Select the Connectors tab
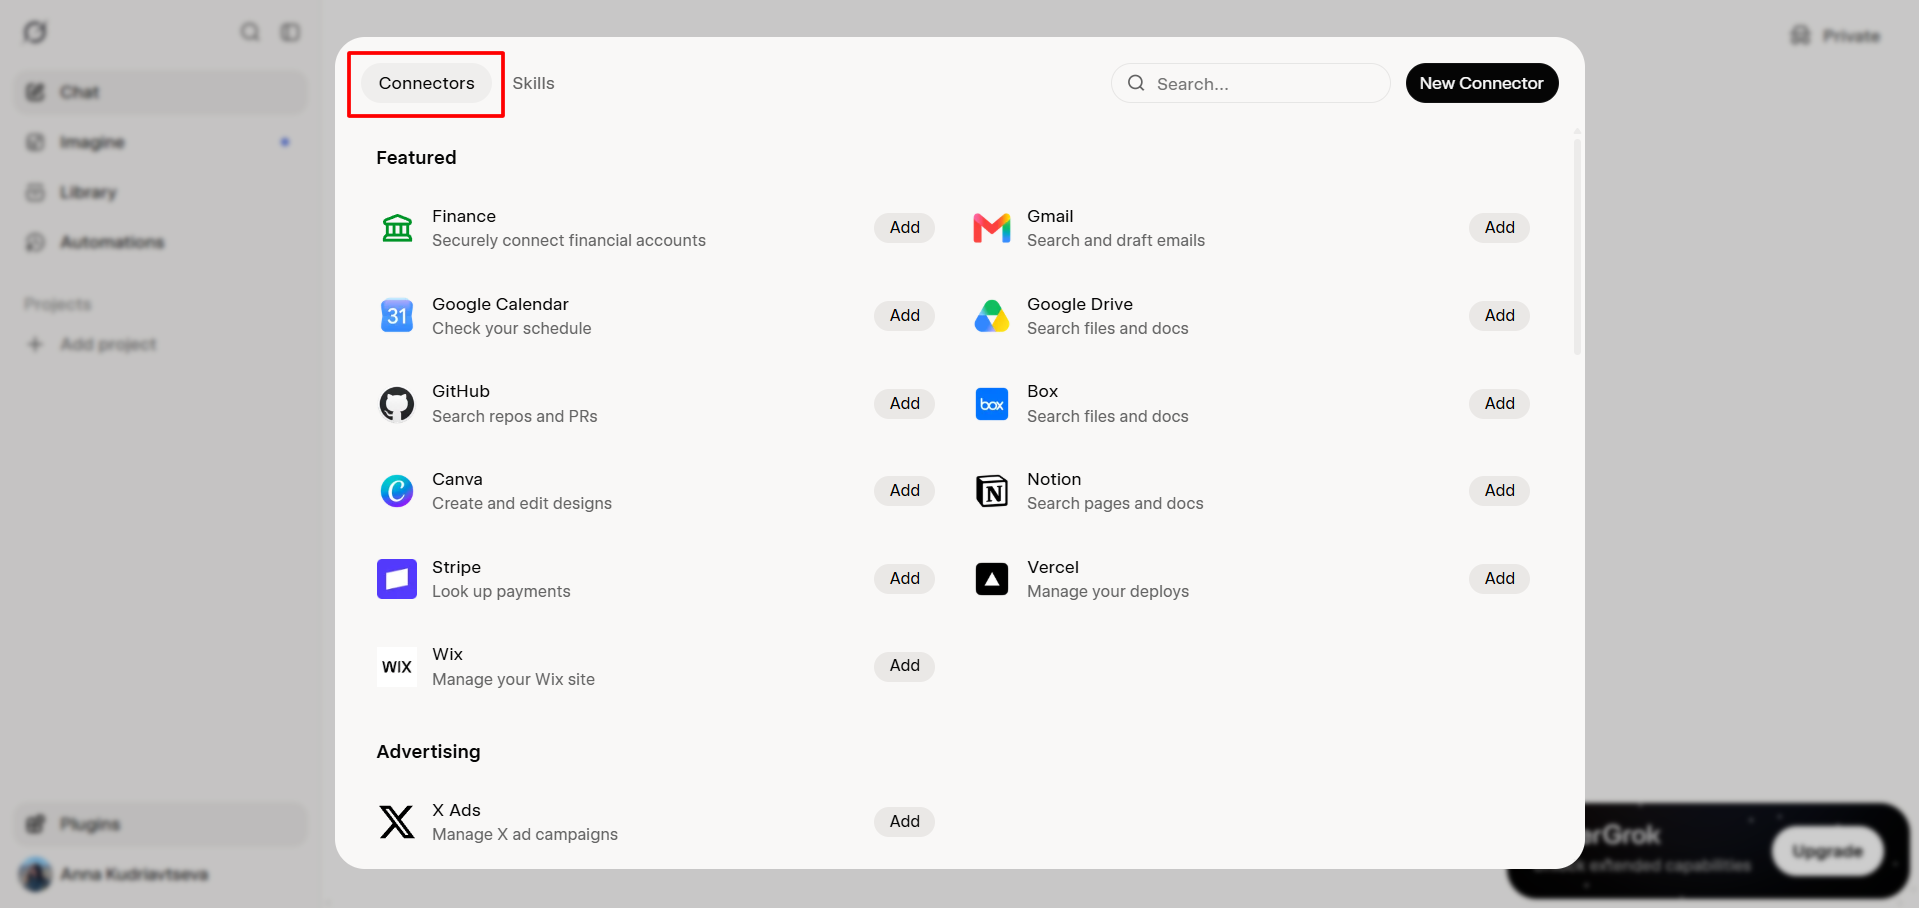Viewport: 1919px width, 908px height. [x=426, y=83]
